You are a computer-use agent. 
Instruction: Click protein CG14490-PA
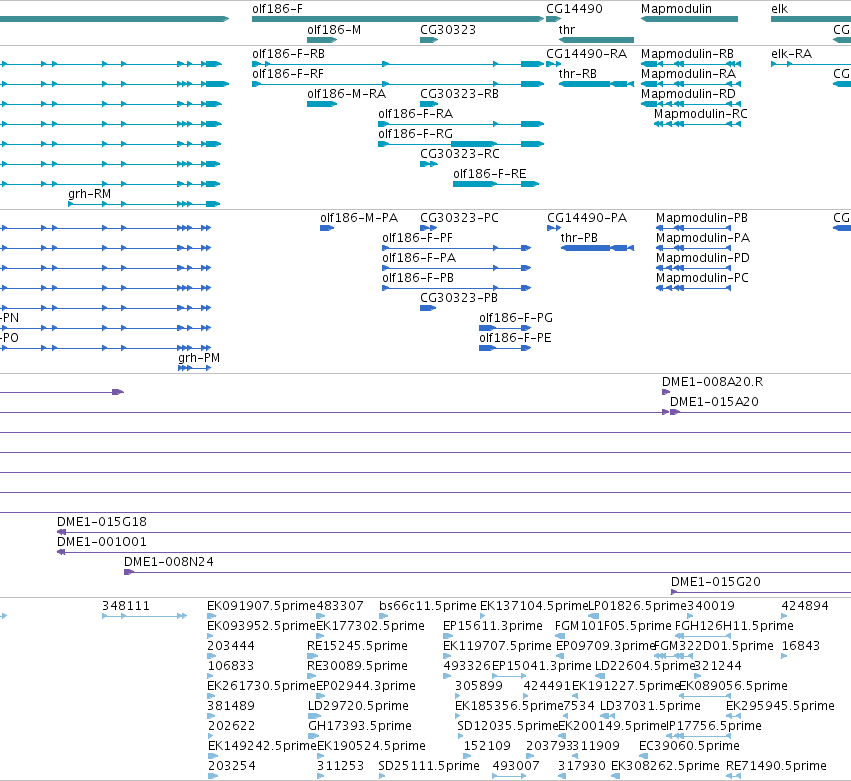coord(554,228)
